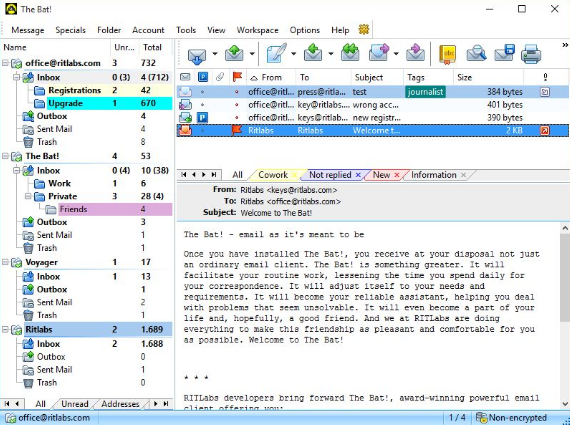Switch to Addresses folder tab

pos(120,404)
